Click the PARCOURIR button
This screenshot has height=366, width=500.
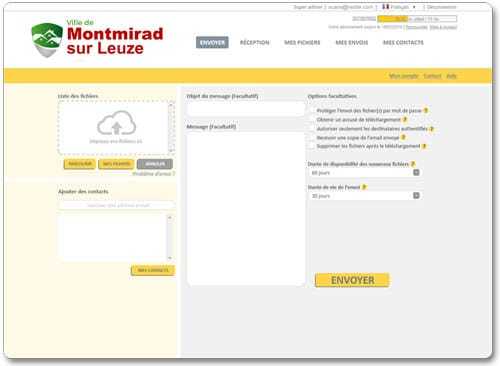pos(80,164)
